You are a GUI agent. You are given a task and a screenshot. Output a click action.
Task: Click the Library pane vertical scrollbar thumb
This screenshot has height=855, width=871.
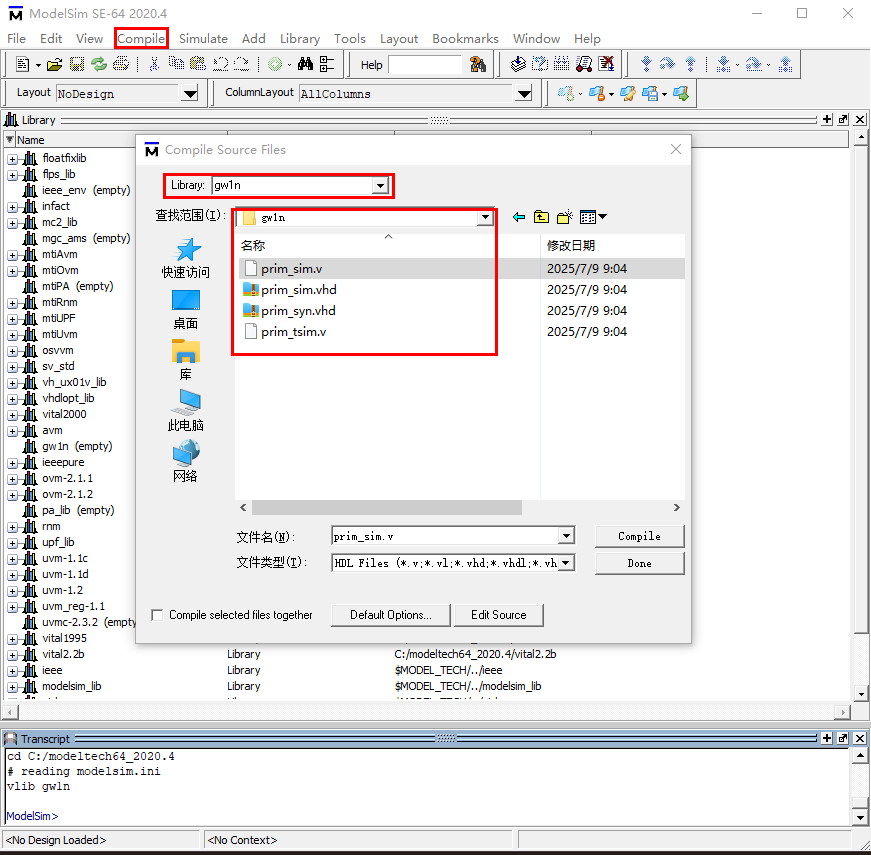(x=860, y=389)
